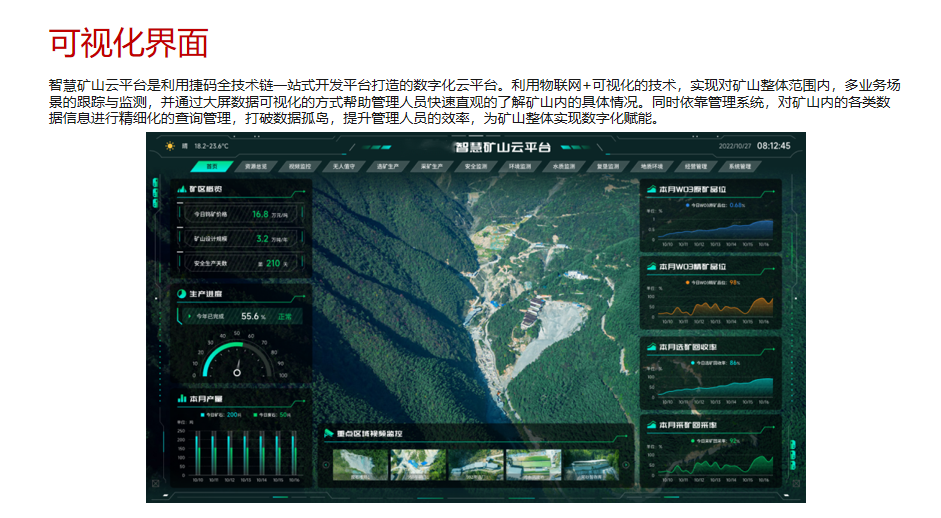Click the 本月采矿回采率 panel icon

[x=649, y=424]
